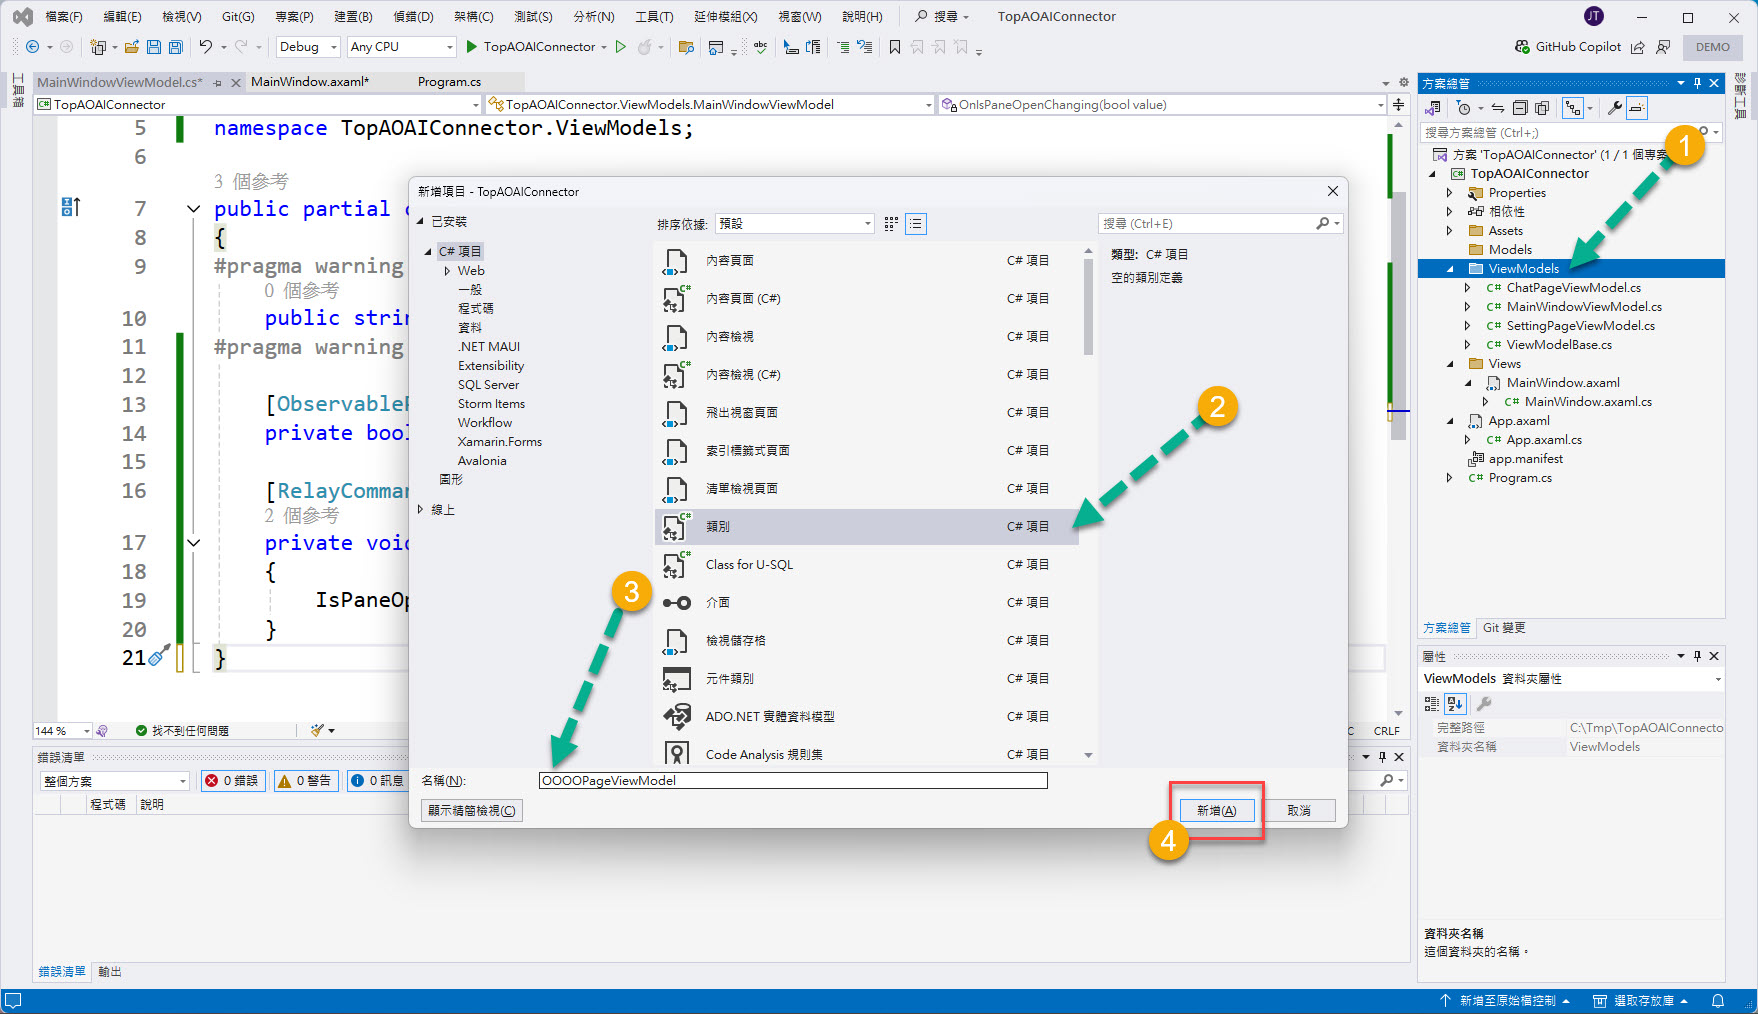The image size is (1758, 1014).
Task: Select .NET MAUI category in dialog tree
Action: [489, 347]
